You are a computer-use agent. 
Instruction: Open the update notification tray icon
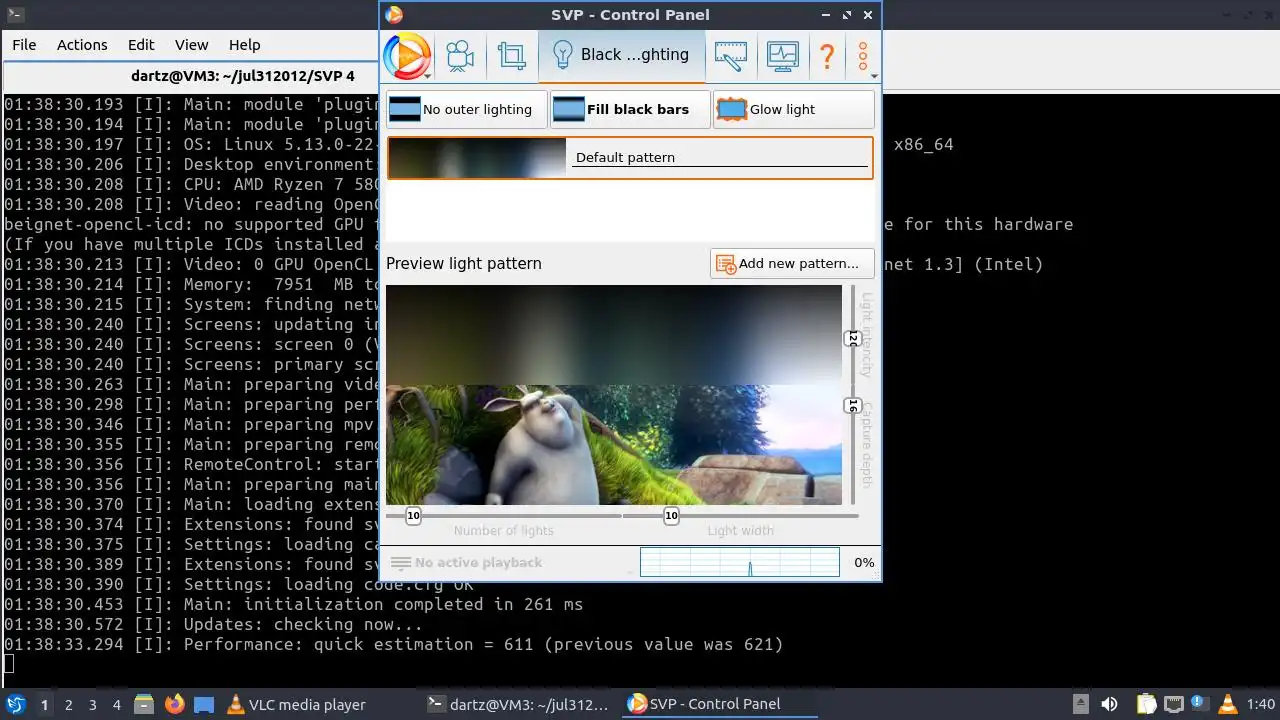[1199, 704]
